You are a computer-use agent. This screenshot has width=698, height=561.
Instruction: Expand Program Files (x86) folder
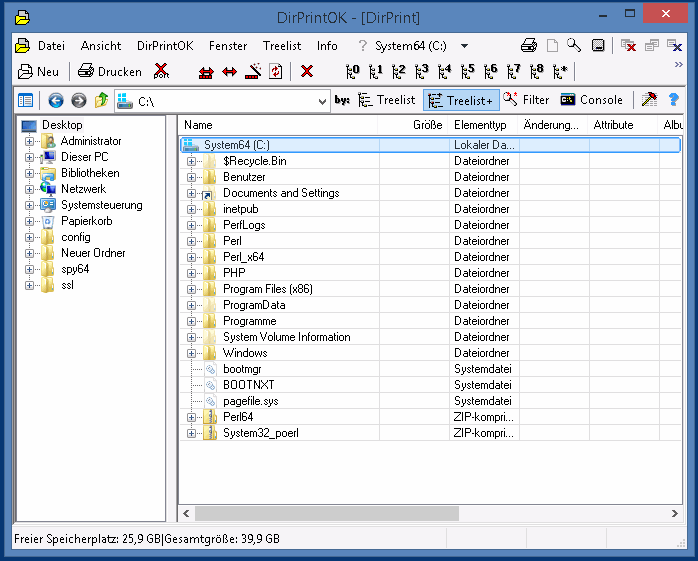pyautogui.click(x=191, y=289)
